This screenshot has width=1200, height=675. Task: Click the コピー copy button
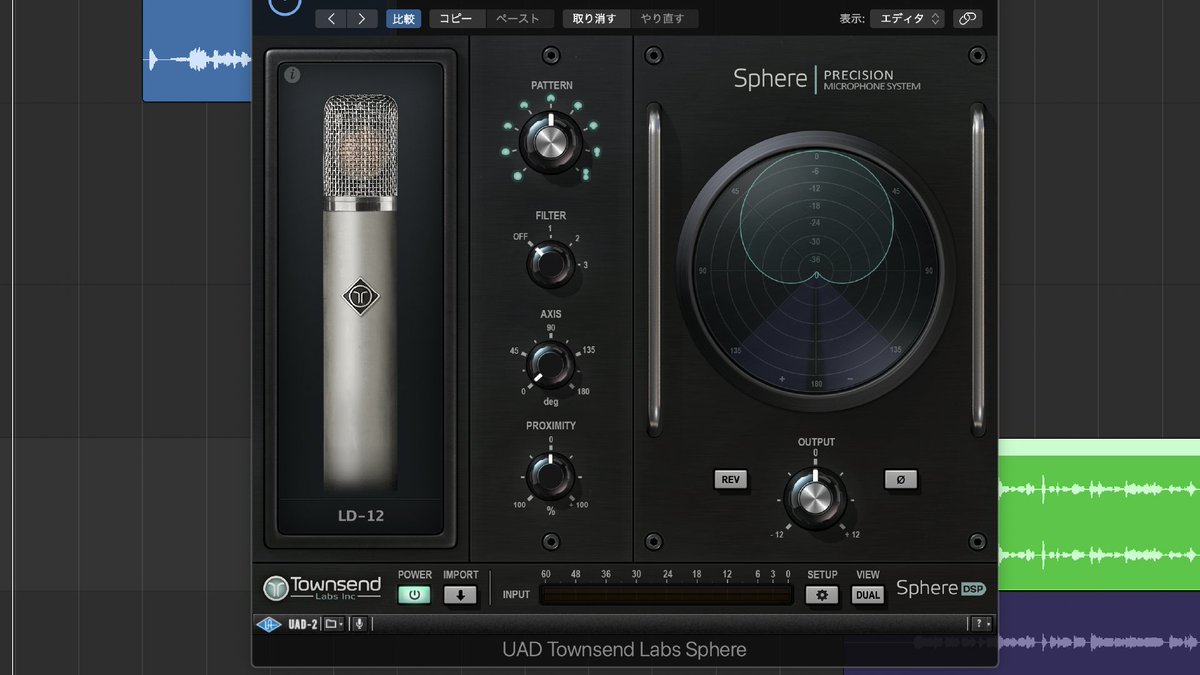458,18
